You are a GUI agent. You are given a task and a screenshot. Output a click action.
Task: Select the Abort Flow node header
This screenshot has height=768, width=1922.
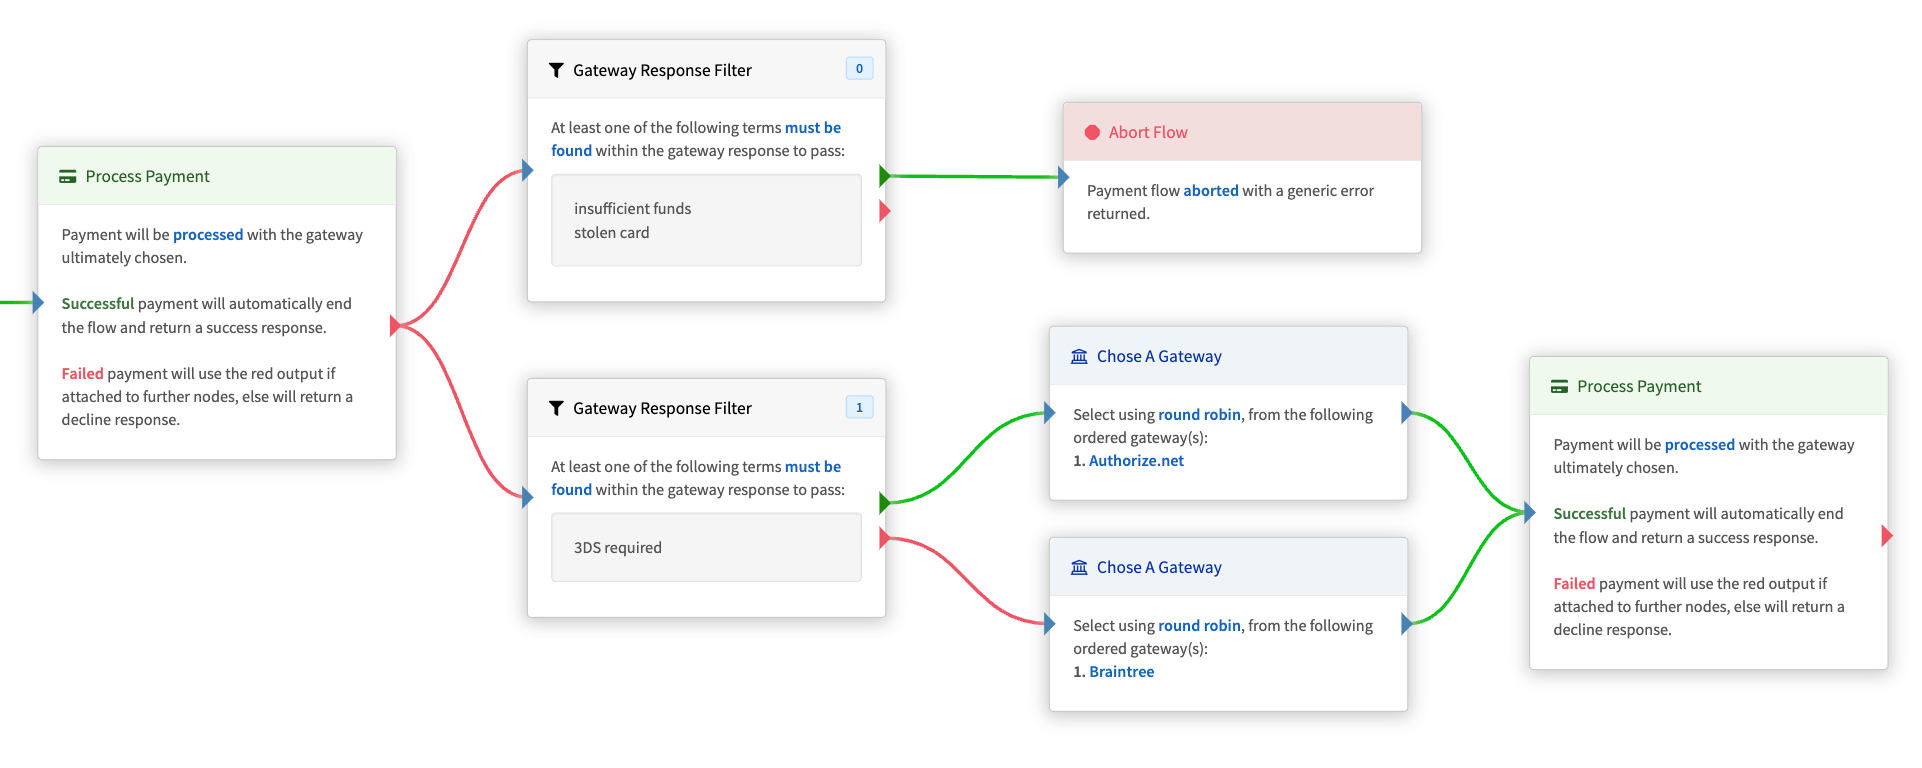(x=1242, y=132)
